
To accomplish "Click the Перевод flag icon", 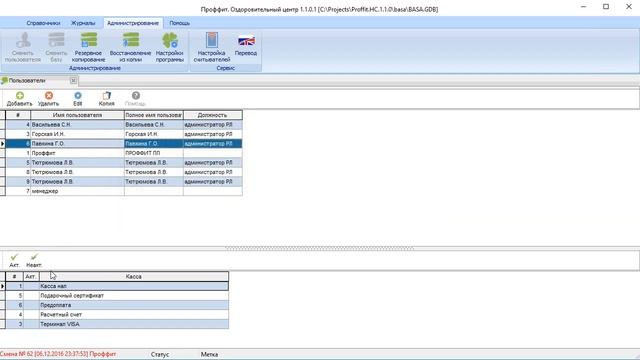I will coord(246,41).
